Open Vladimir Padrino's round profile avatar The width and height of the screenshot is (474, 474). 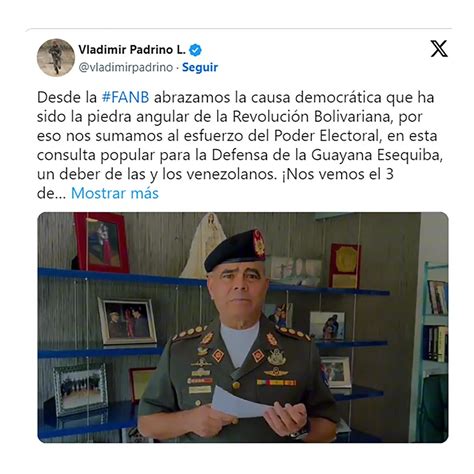click(x=56, y=58)
